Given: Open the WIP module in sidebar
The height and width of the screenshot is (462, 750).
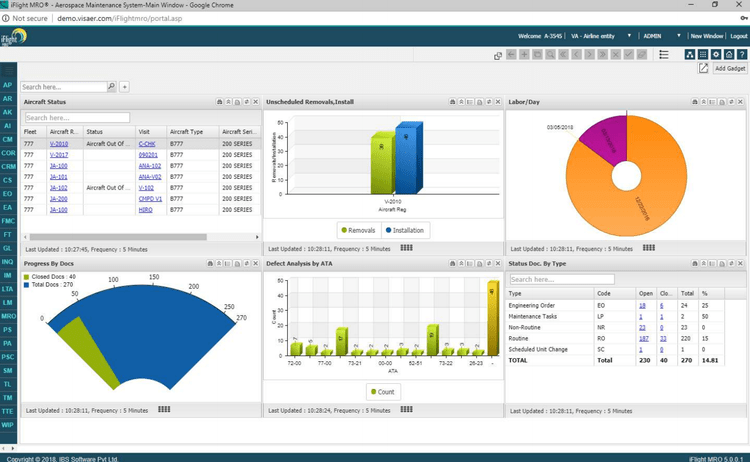Looking at the screenshot, I should 8,425.
